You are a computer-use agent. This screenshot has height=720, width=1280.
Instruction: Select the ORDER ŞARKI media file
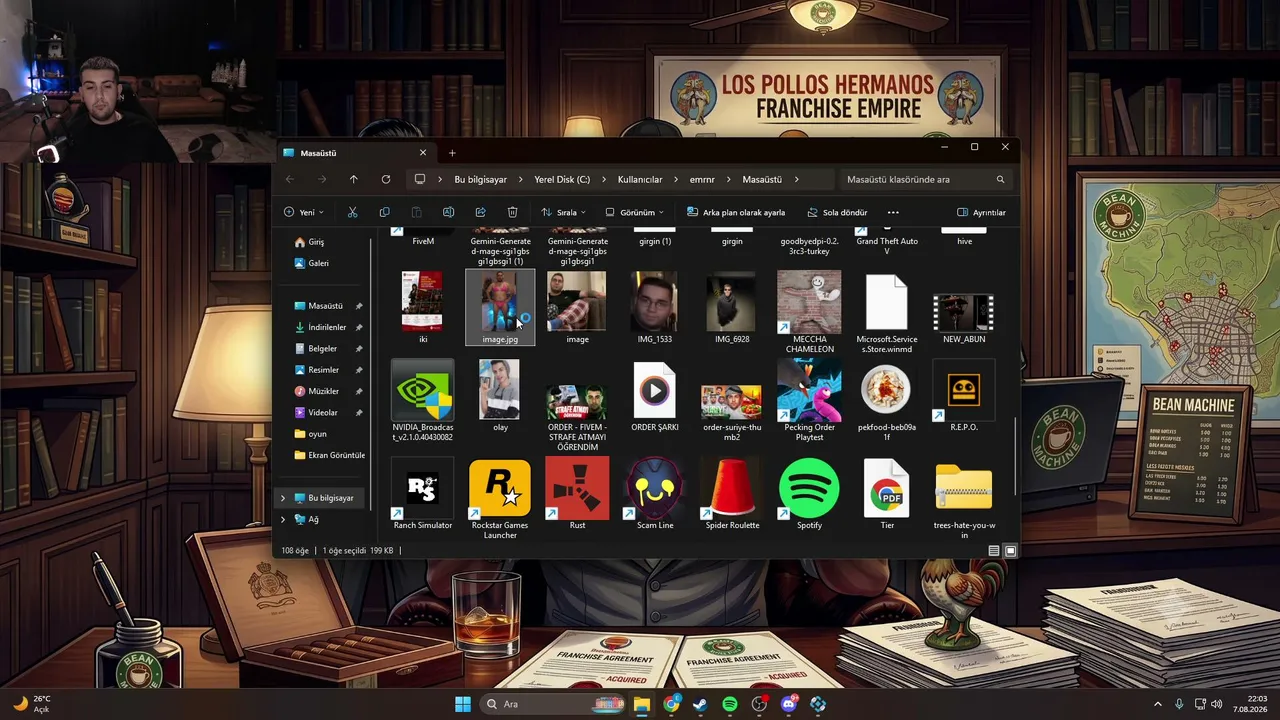pyautogui.click(x=655, y=396)
